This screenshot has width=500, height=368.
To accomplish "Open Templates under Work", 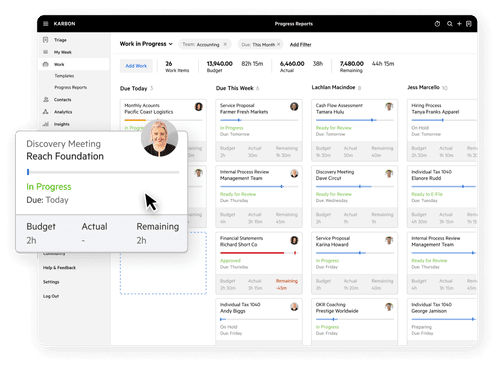I will 64,76.
